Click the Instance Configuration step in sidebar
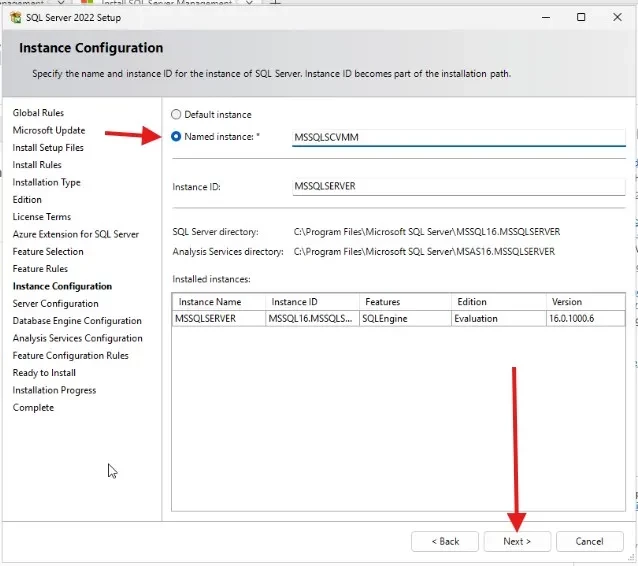Viewport: 638px width, 566px height. (62, 286)
